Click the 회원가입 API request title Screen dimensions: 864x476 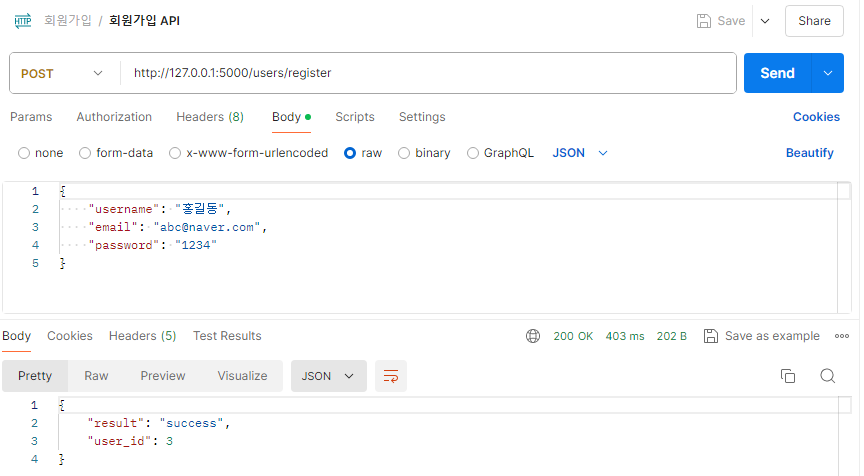(x=144, y=21)
